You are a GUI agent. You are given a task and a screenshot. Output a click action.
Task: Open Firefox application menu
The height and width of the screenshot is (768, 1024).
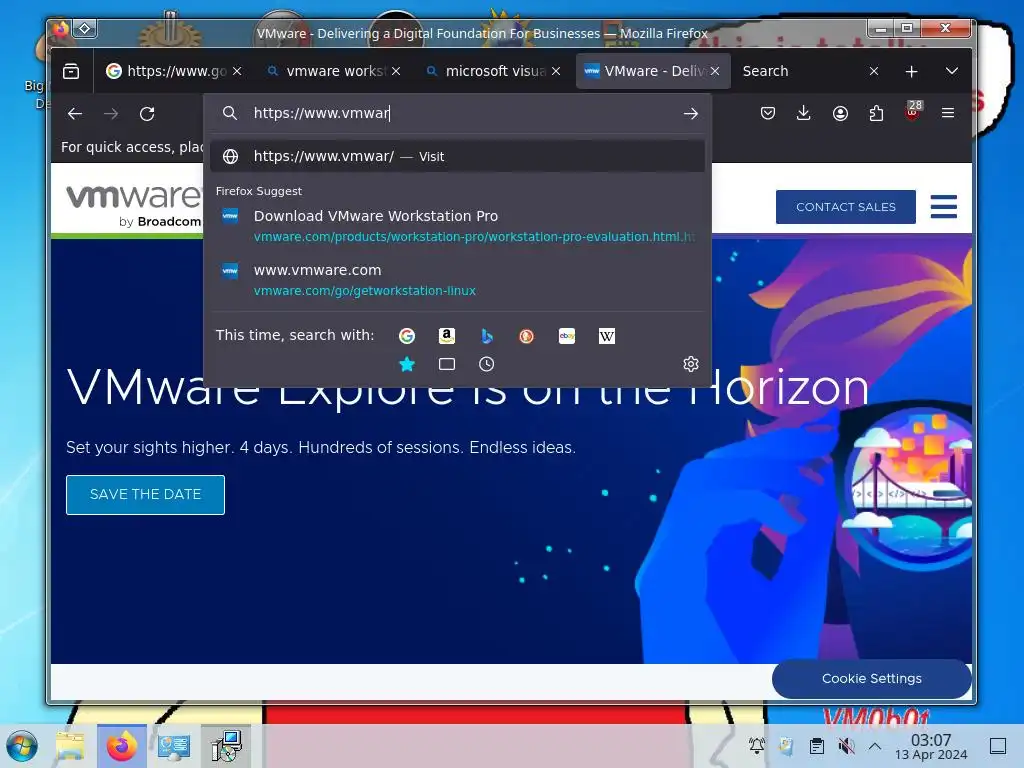click(948, 113)
